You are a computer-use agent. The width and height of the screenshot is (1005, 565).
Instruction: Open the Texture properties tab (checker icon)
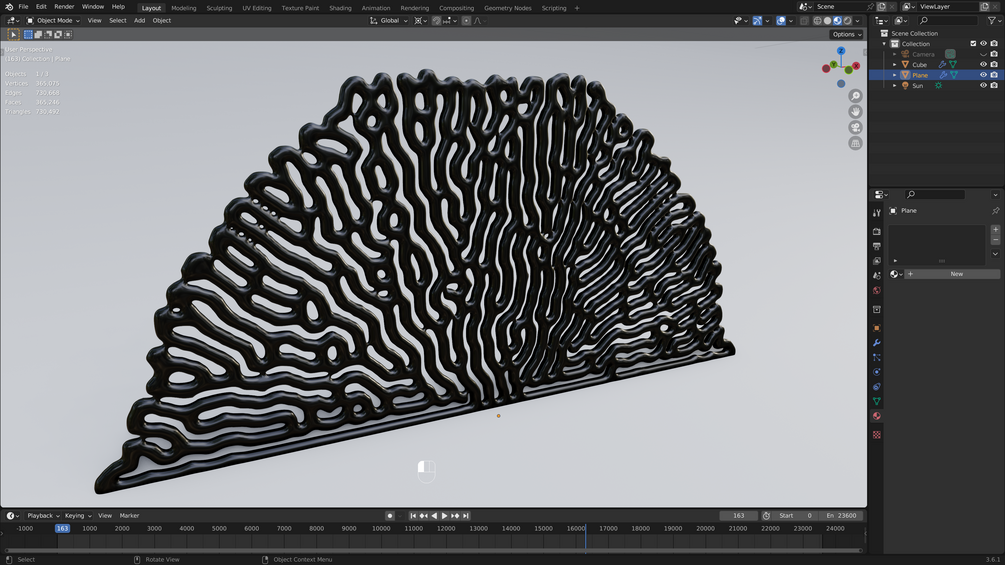877,435
